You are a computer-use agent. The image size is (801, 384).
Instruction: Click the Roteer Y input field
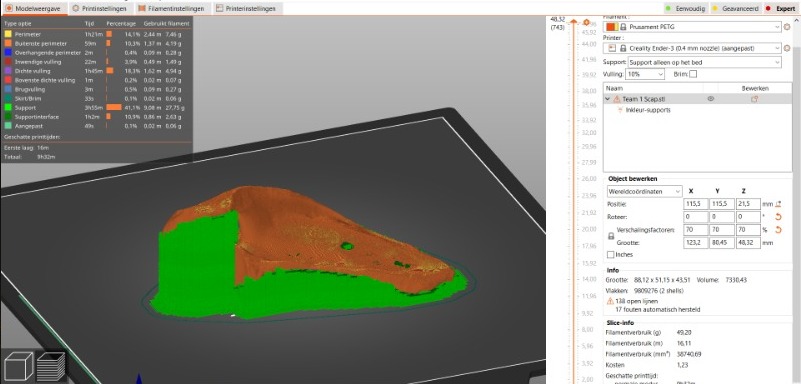722,217
